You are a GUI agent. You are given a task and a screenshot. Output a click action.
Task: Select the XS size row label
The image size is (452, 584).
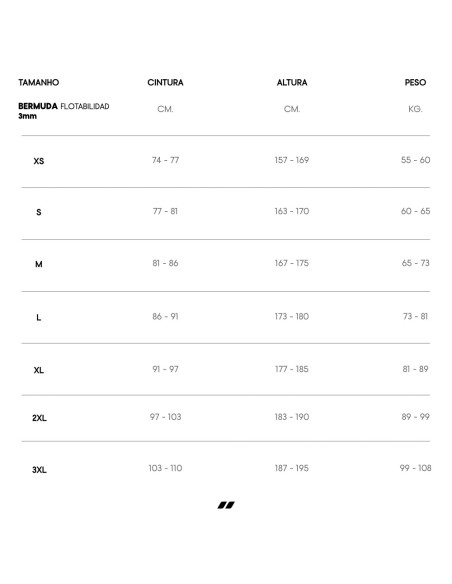pyautogui.click(x=39, y=161)
